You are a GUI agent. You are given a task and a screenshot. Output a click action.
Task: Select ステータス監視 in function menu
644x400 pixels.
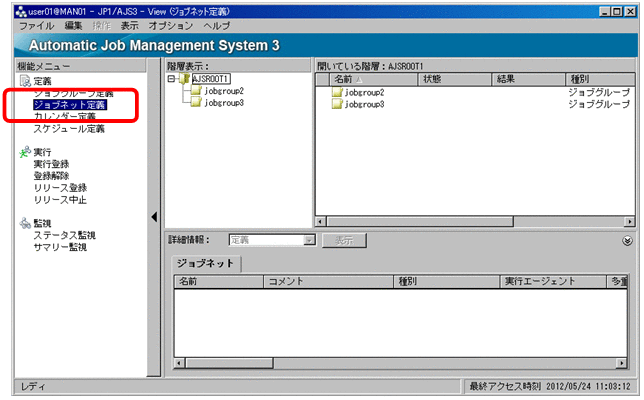pyautogui.click(x=64, y=235)
